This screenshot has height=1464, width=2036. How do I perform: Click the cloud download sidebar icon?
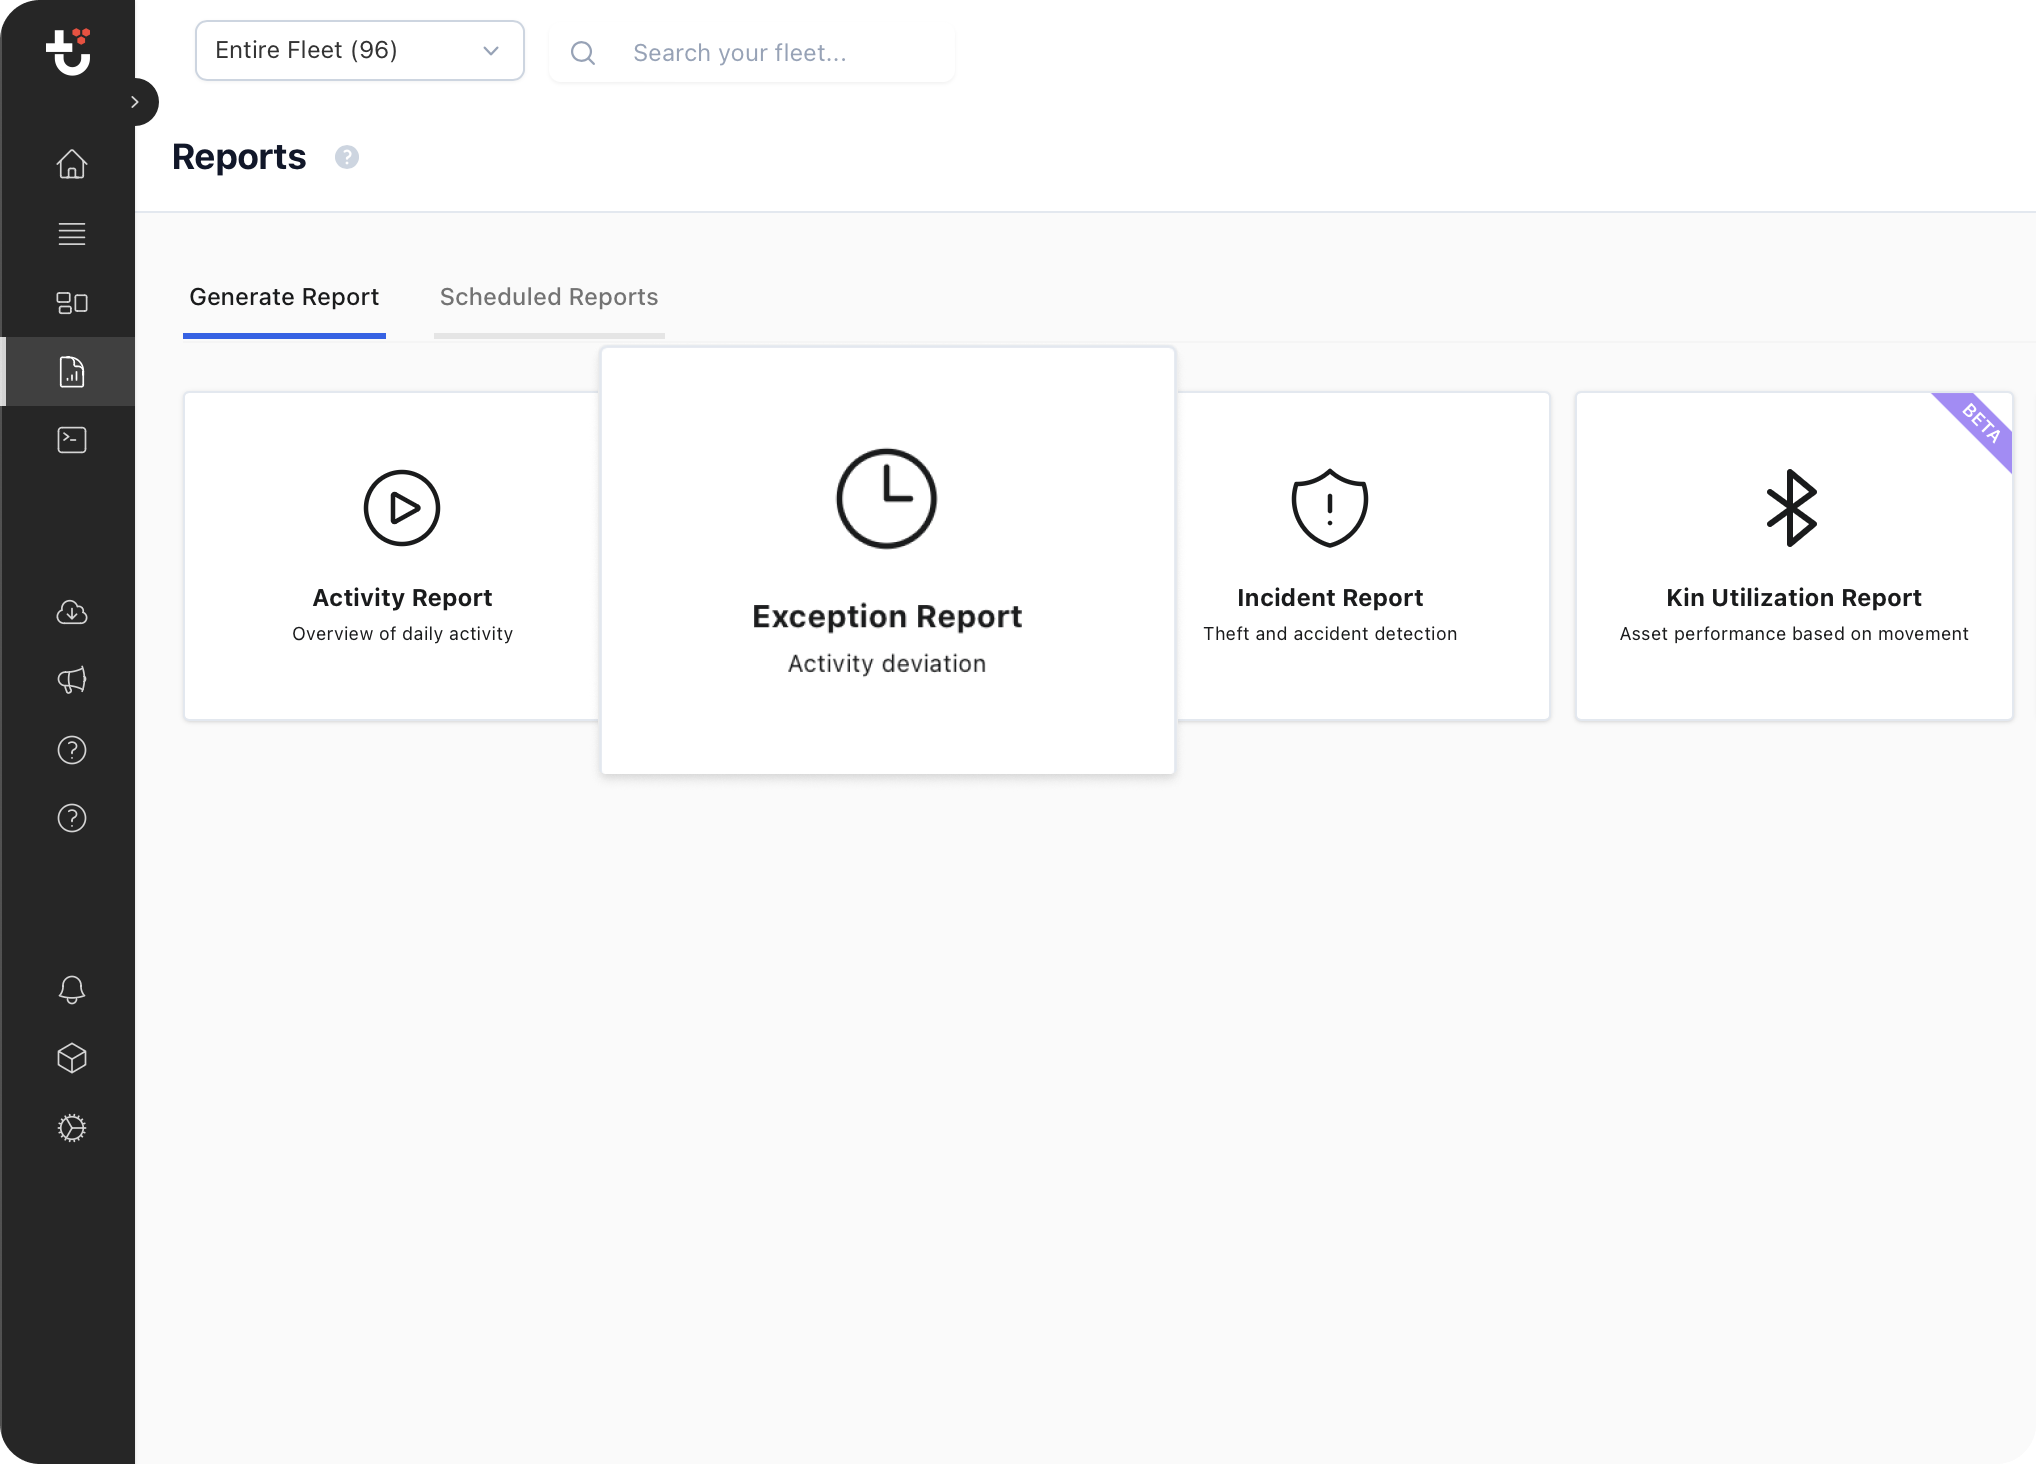(71, 612)
